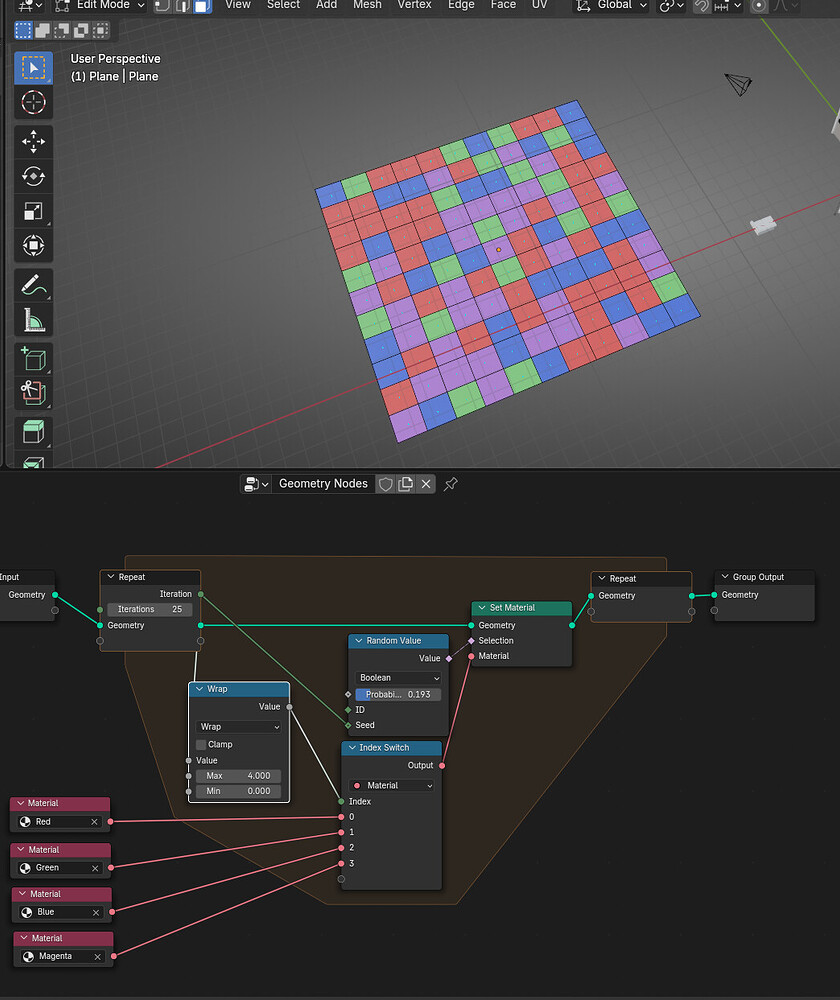The height and width of the screenshot is (1000, 840).
Task: Select the Annotate pencil tool
Action: (x=33, y=285)
